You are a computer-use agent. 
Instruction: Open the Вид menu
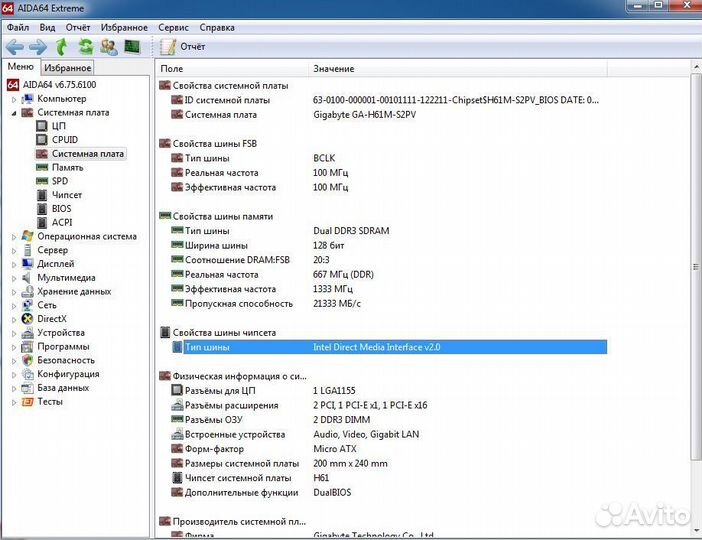click(47, 28)
